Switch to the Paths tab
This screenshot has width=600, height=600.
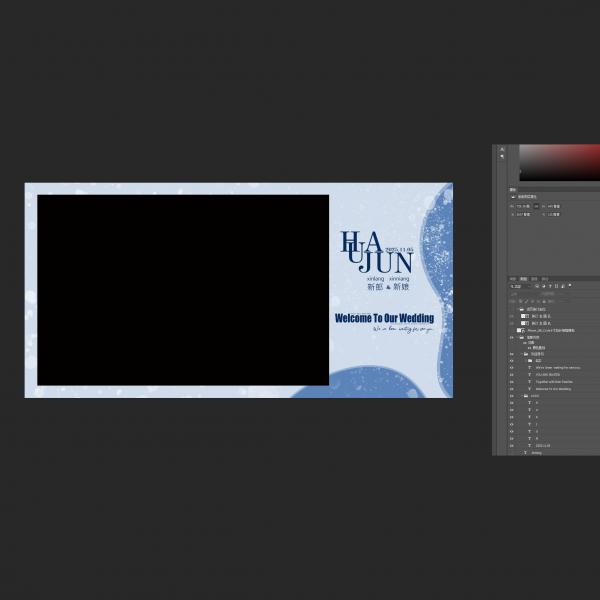534,279
